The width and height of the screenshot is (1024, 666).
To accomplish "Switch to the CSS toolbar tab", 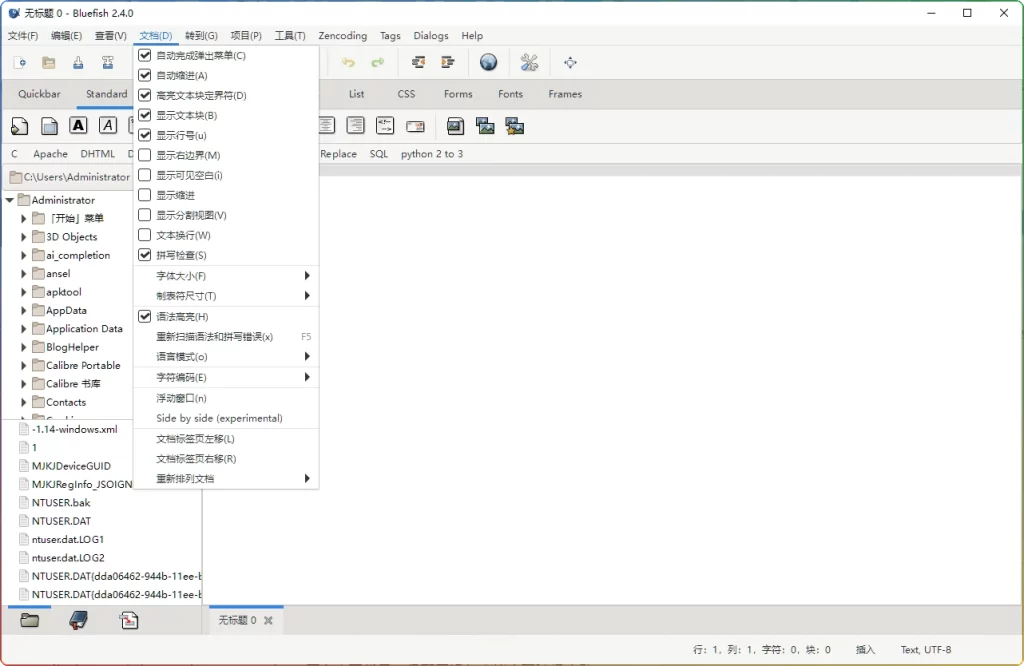I will click(406, 93).
